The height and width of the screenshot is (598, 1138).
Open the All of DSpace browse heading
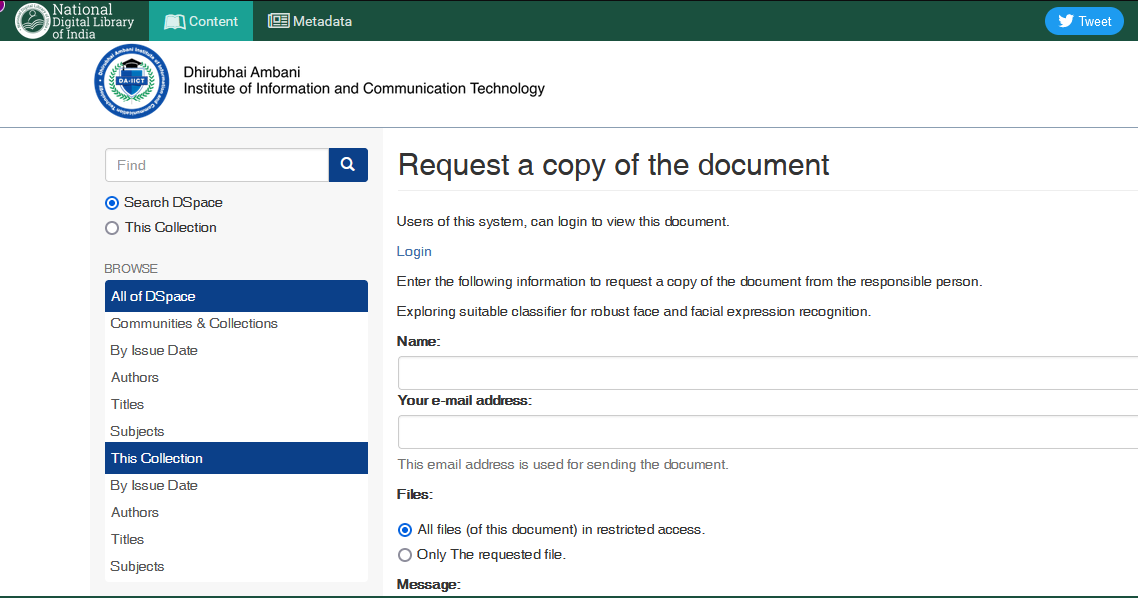coord(237,296)
